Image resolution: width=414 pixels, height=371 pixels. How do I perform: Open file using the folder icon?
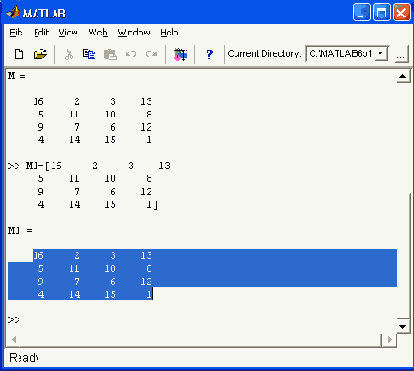(40, 54)
